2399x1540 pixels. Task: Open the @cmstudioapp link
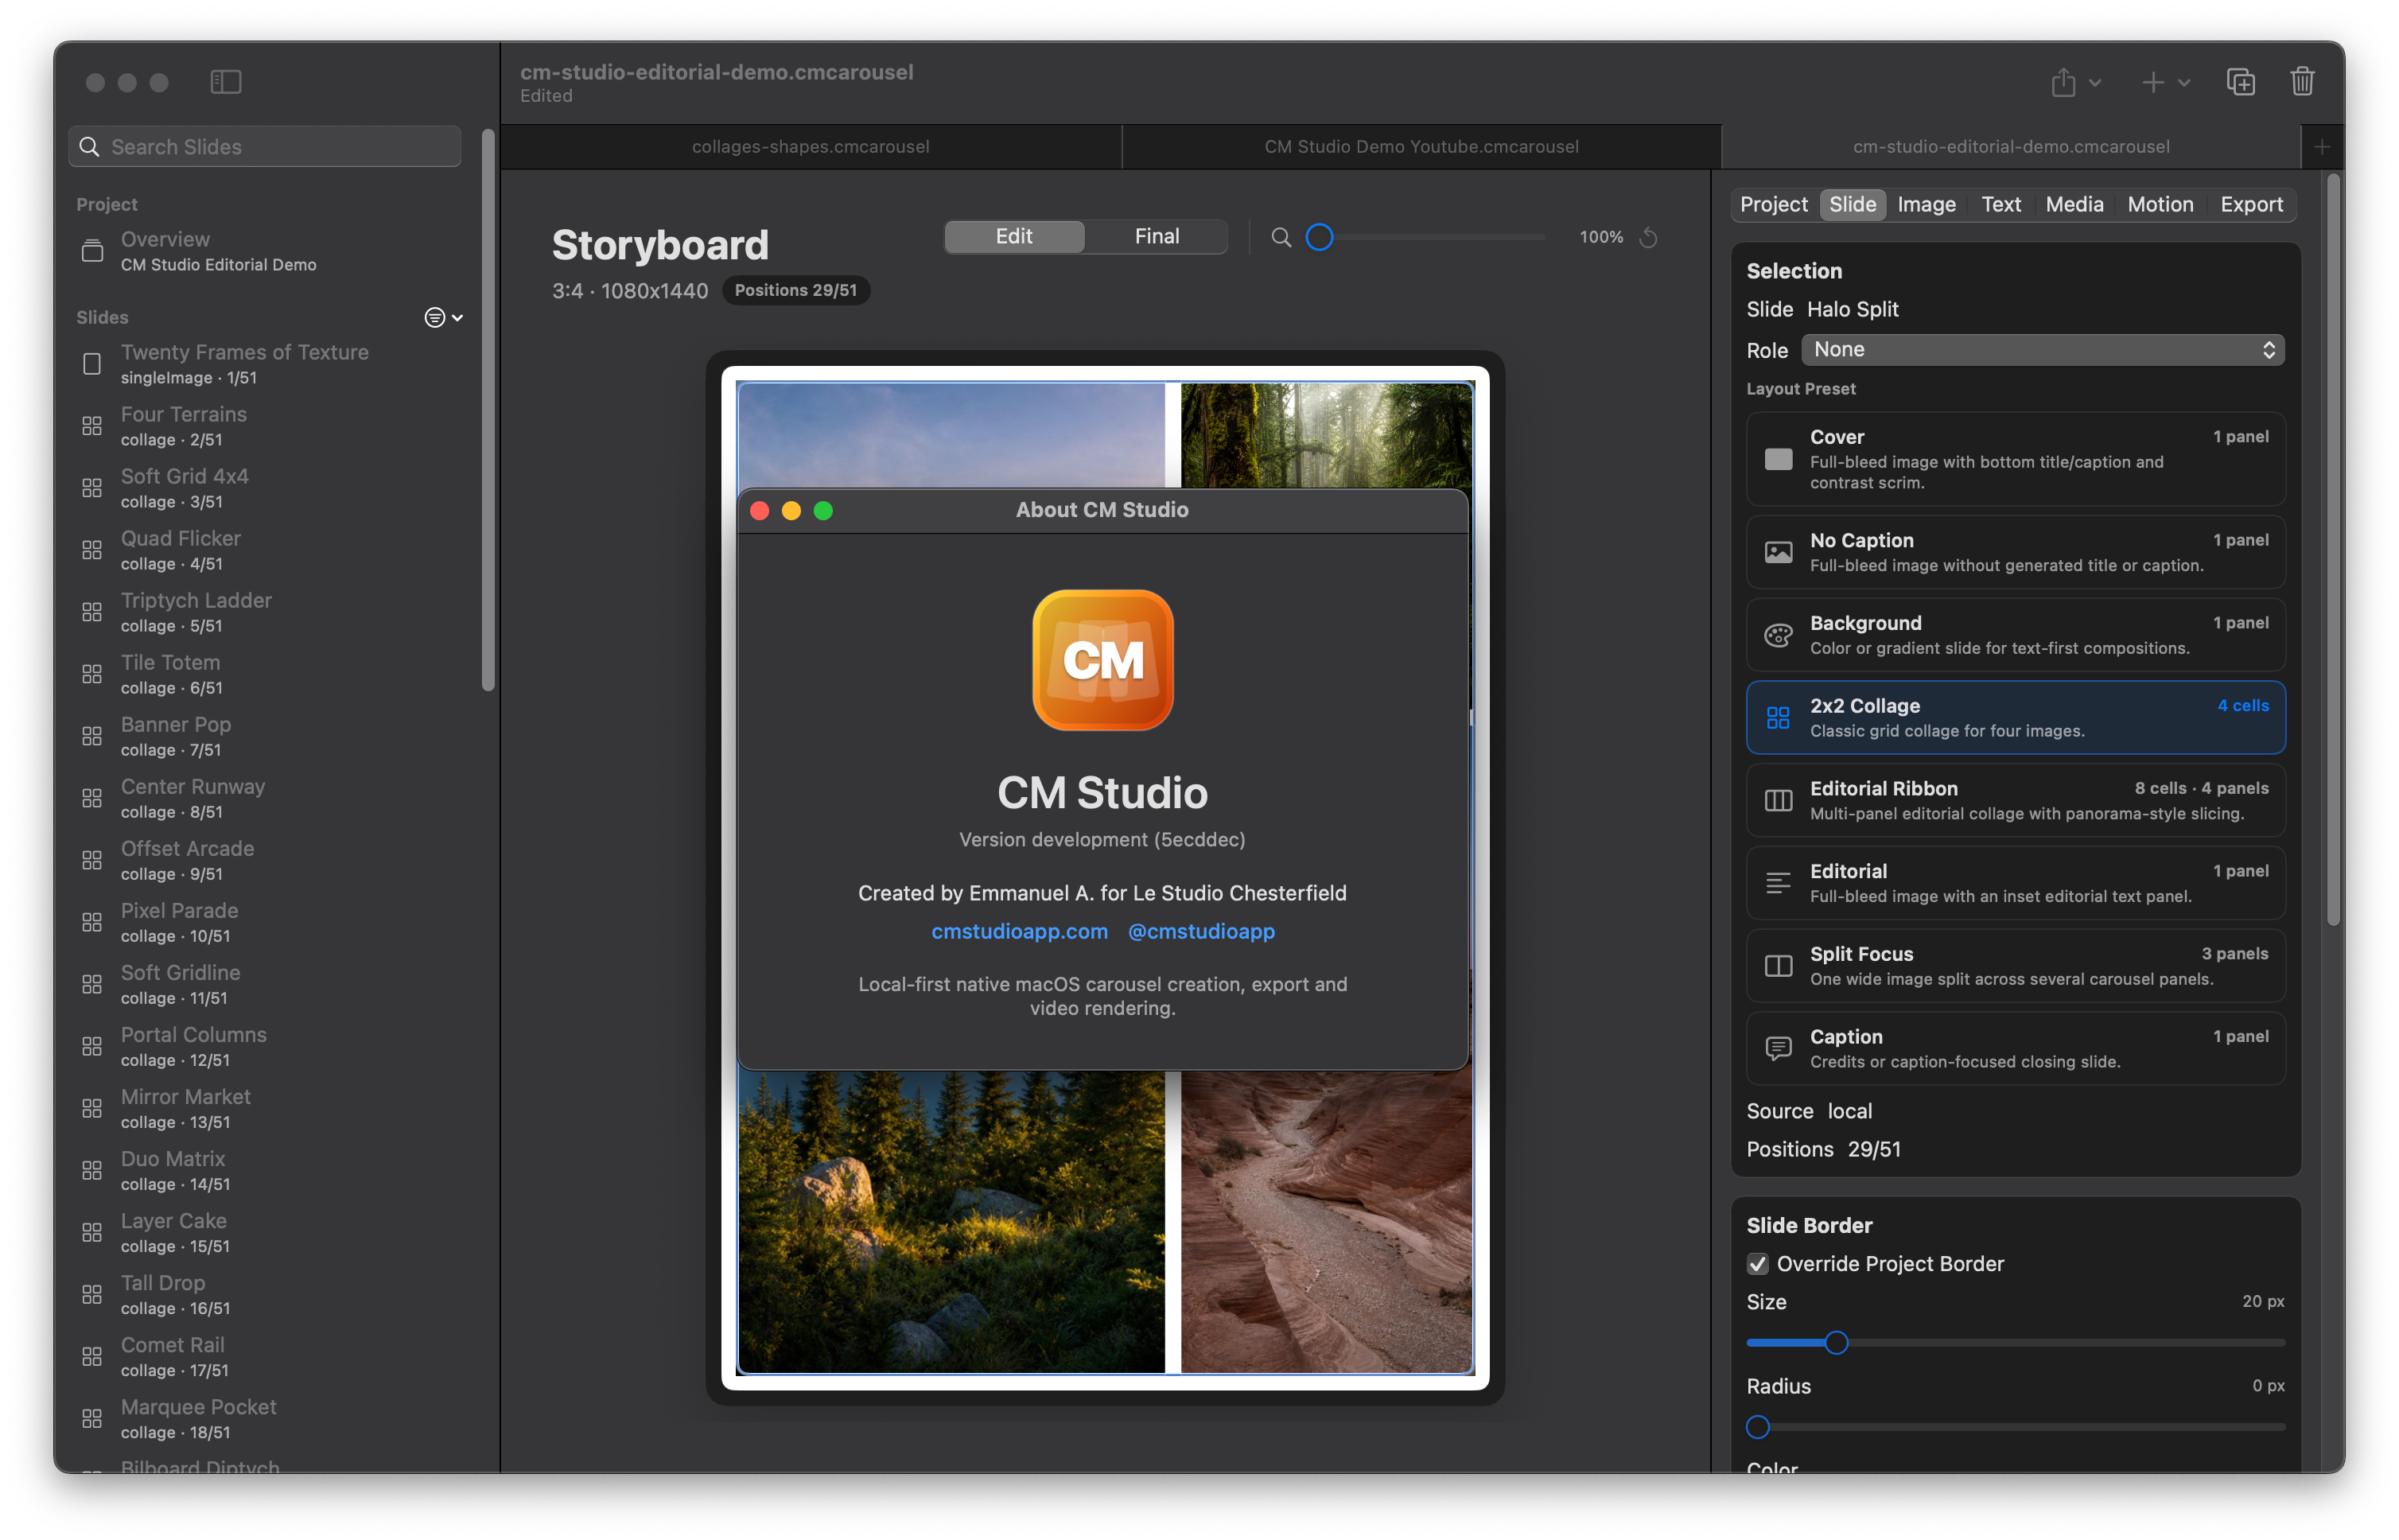1201,931
